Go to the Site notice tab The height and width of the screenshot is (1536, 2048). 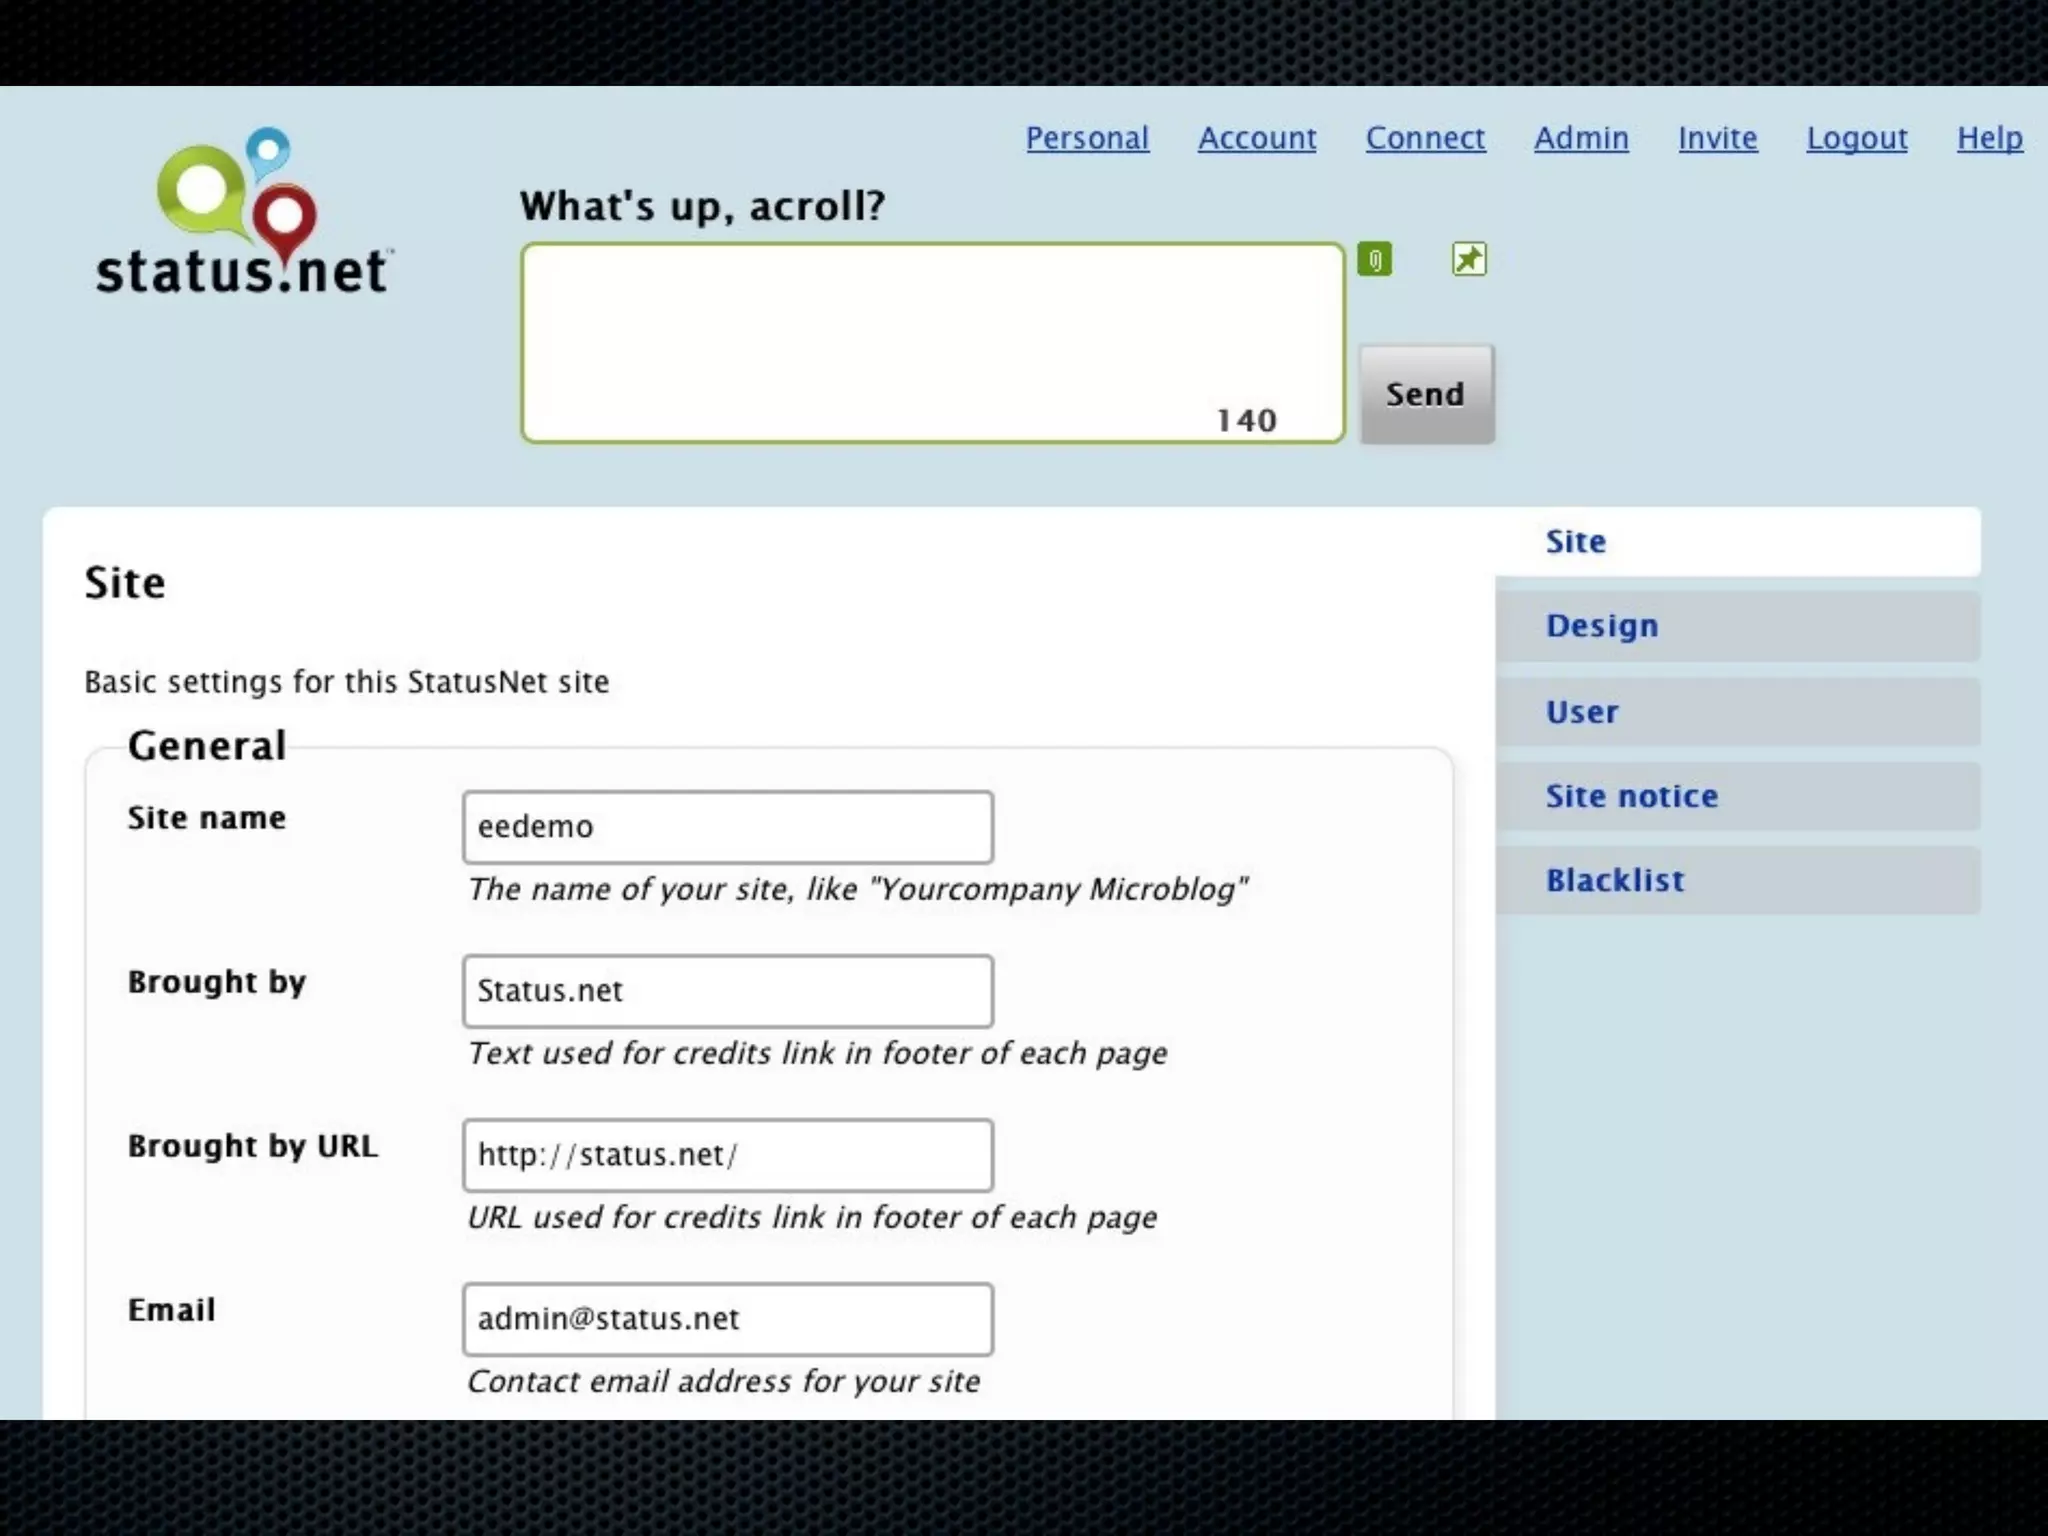pos(1632,797)
